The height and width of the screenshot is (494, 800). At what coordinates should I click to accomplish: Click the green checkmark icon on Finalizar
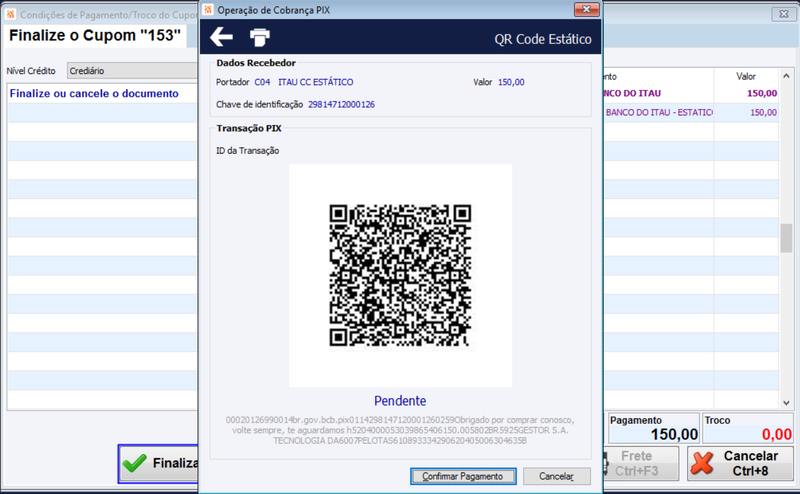click(x=135, y=463)
